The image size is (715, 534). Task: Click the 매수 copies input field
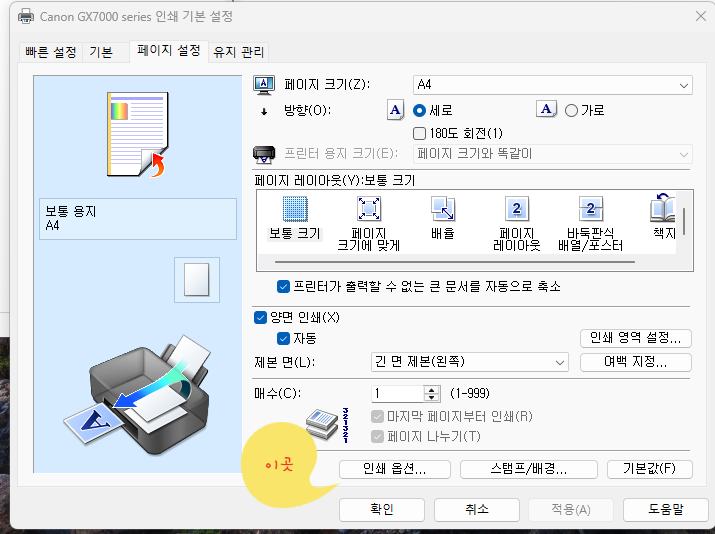(398, 394)
